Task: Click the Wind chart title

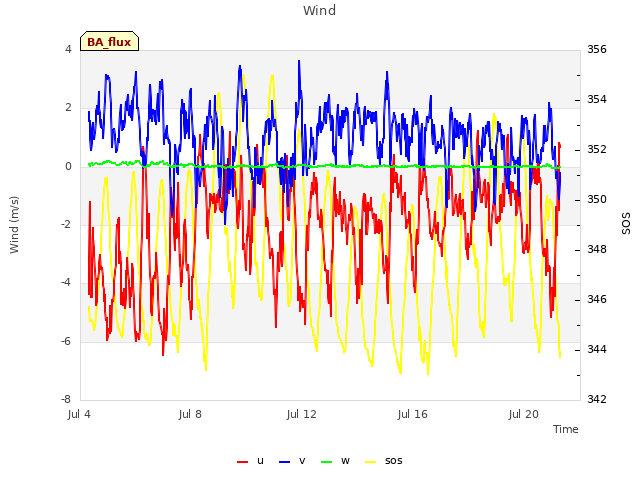Action: tap(319, 10)
